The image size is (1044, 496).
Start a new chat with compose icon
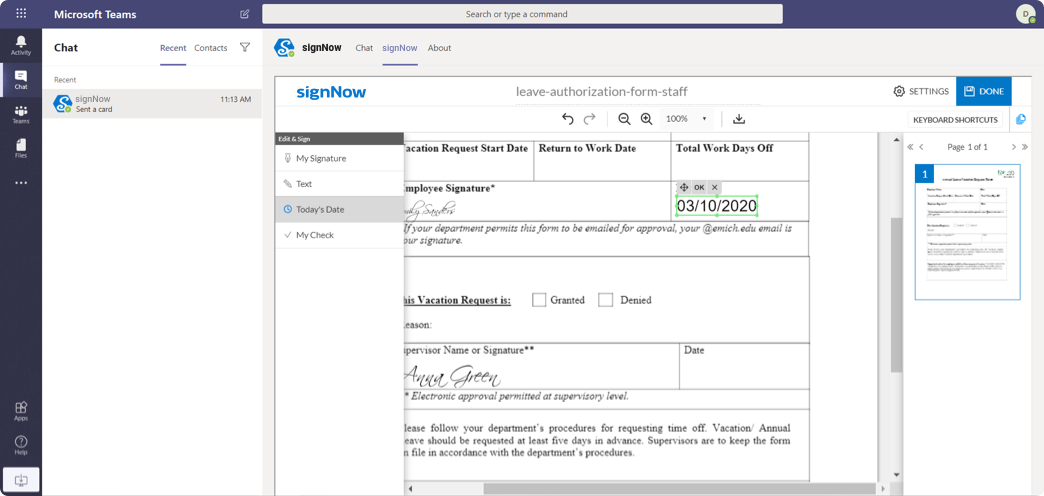pos(244,14)
